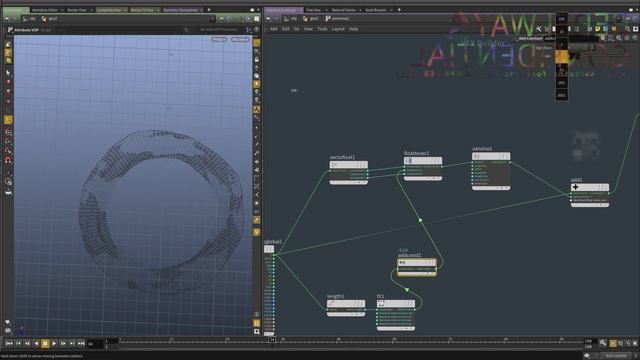Open Add menu in network editor

point(273,29)
